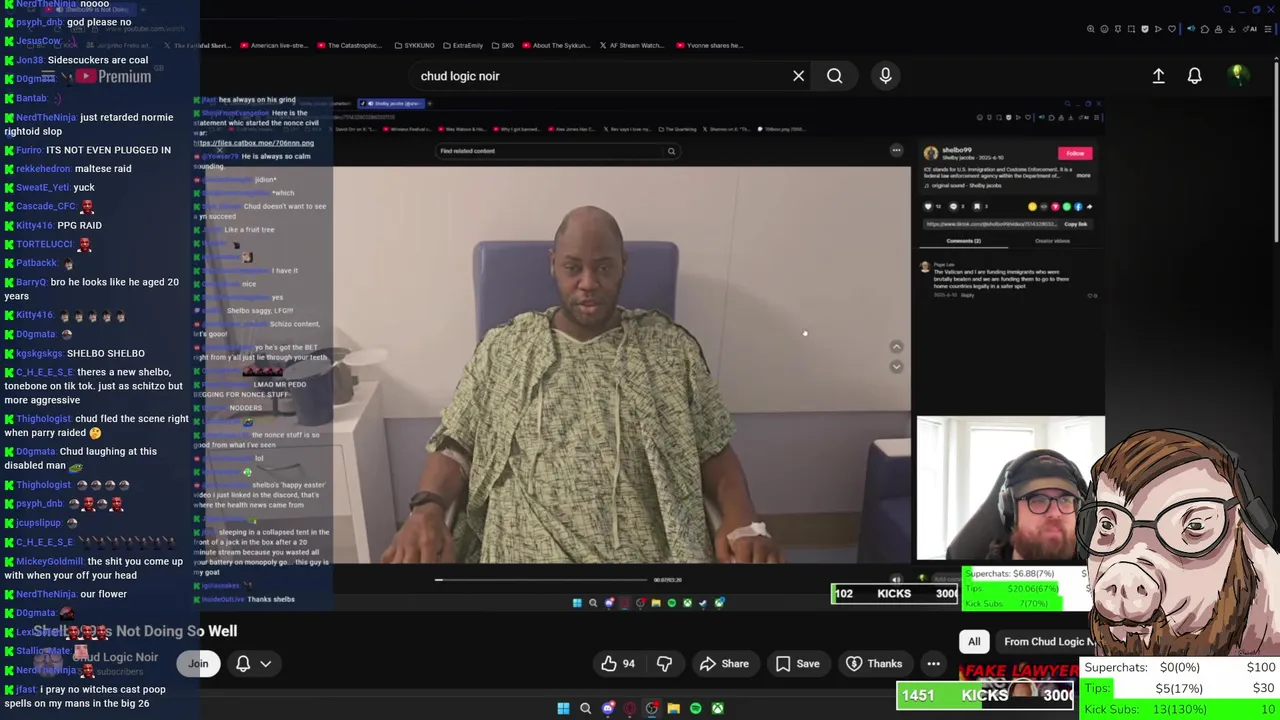Open the TikTok share arrow icon
Image resolution: width=1280 pixels, height=720 pixels.
[1089, 207]
